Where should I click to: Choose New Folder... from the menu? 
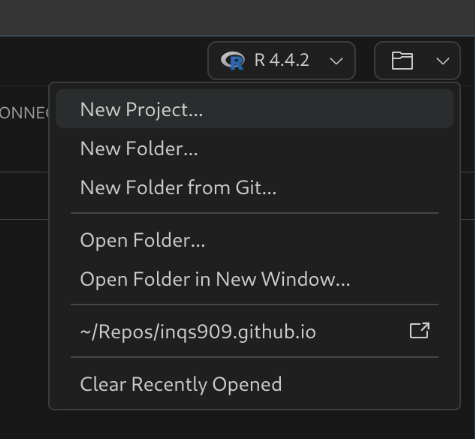(x=255, y=148)
